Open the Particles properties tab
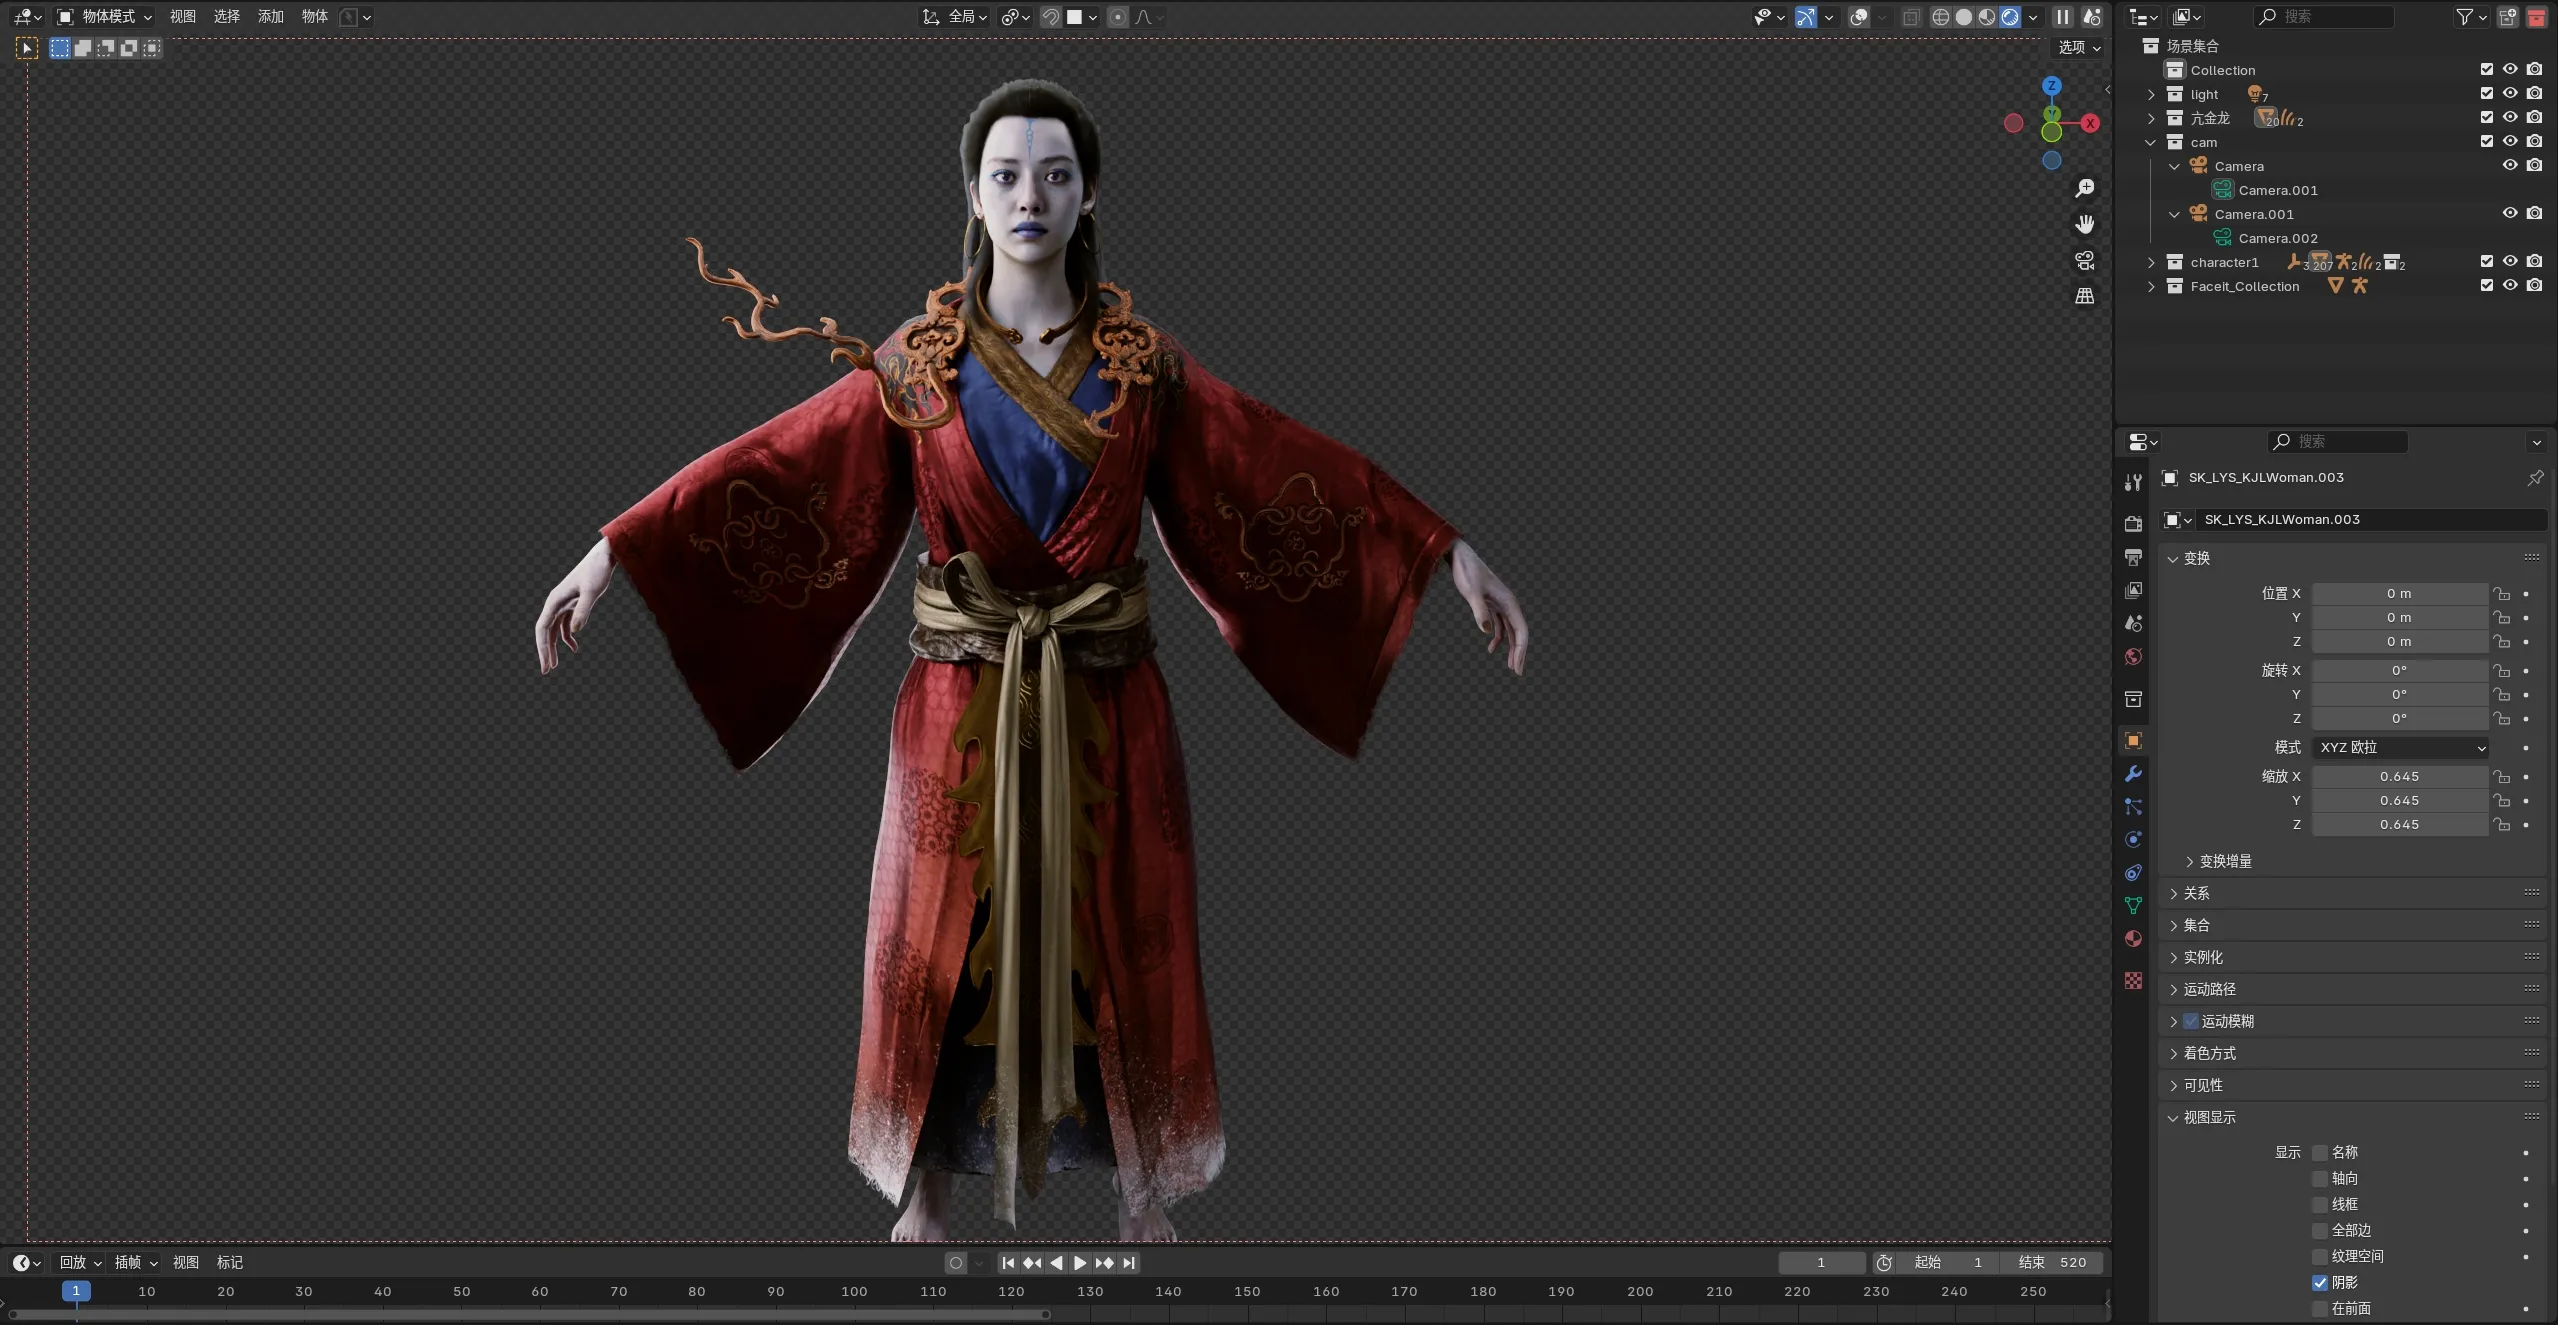This screenshot has height=1325, width=2558. click(x=2133, y=807)
